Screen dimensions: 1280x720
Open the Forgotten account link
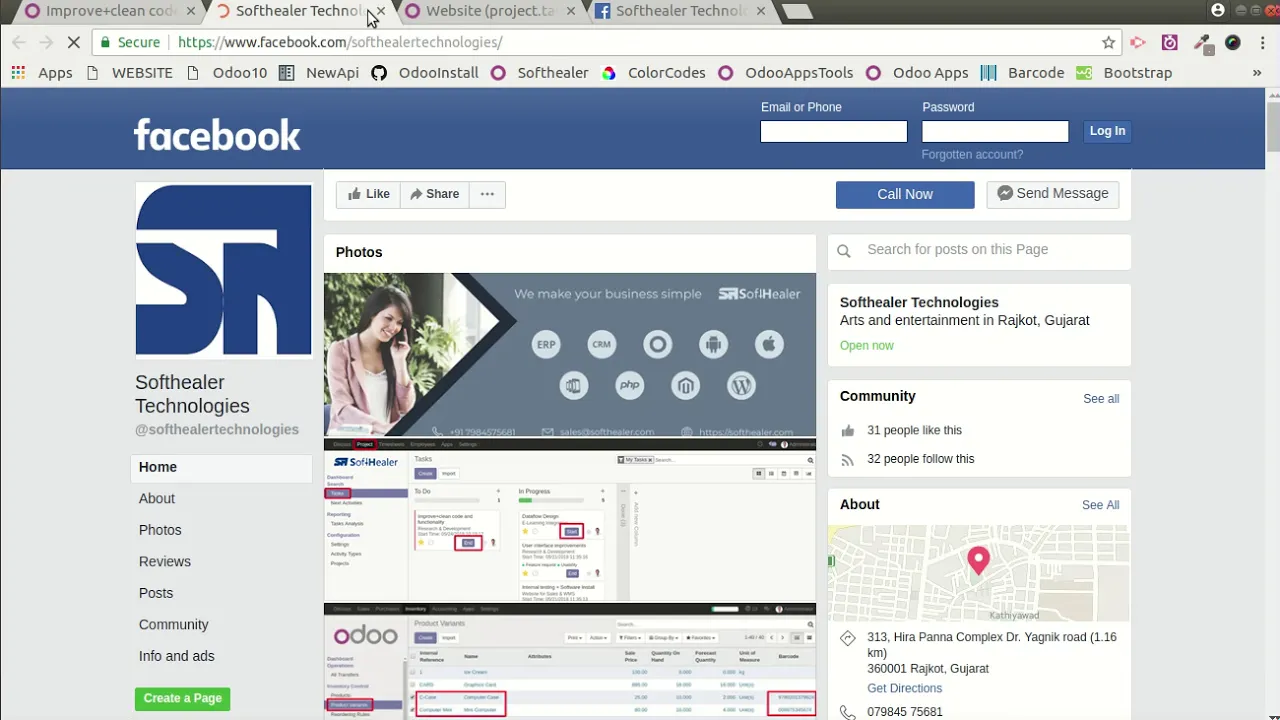coord(972,154)
